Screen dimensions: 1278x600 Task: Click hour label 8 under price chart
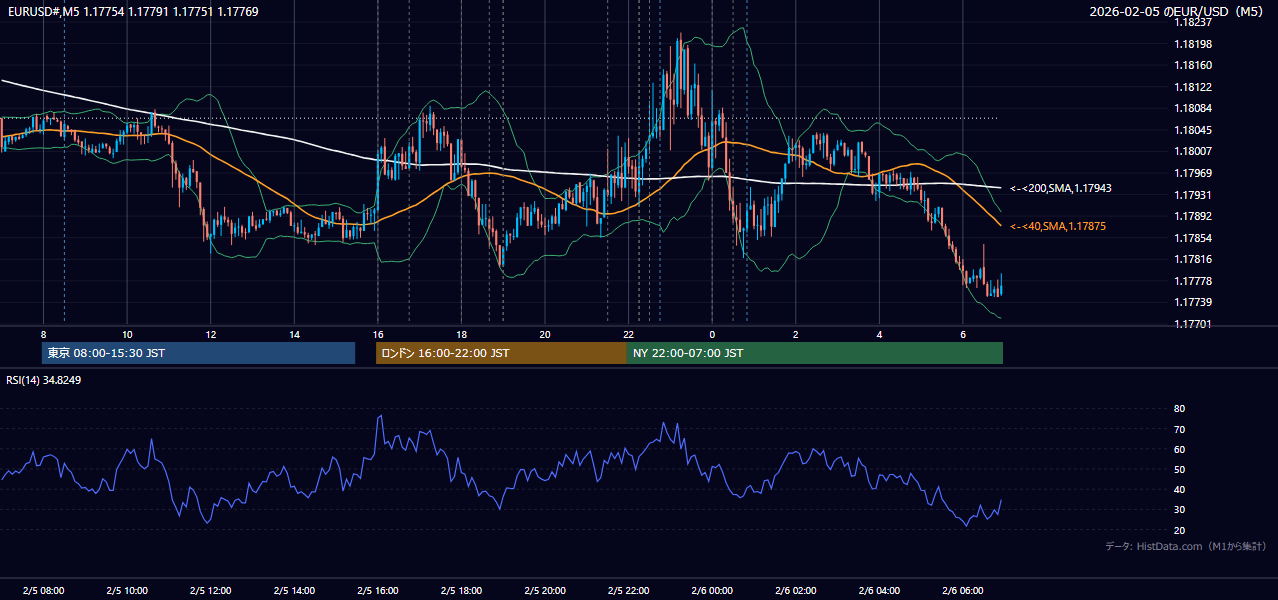[x=43, y=333]
